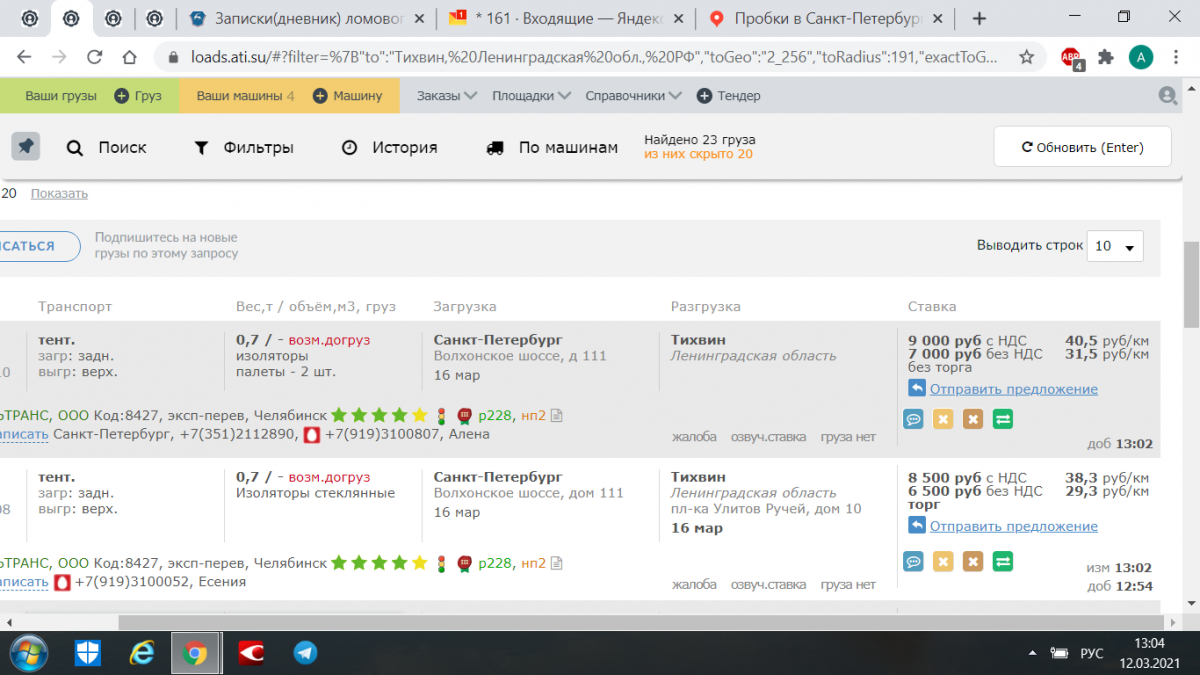
Task: Expand the Площадки dropdown menu
Action: pyautogui.click(x=530, y=96)
